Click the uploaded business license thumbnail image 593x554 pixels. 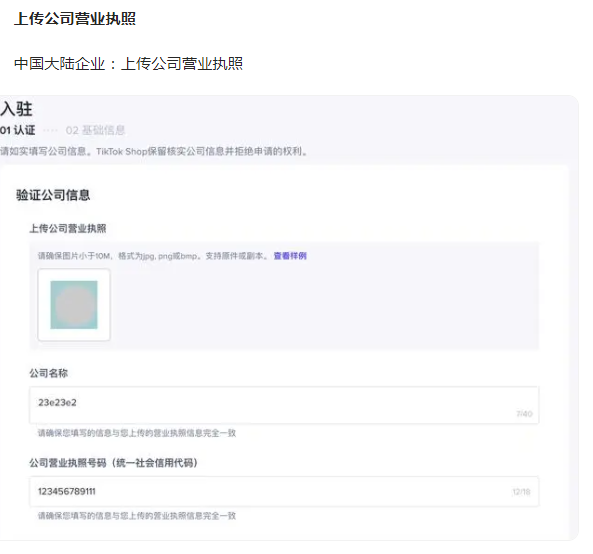click(x=74, y=305)
